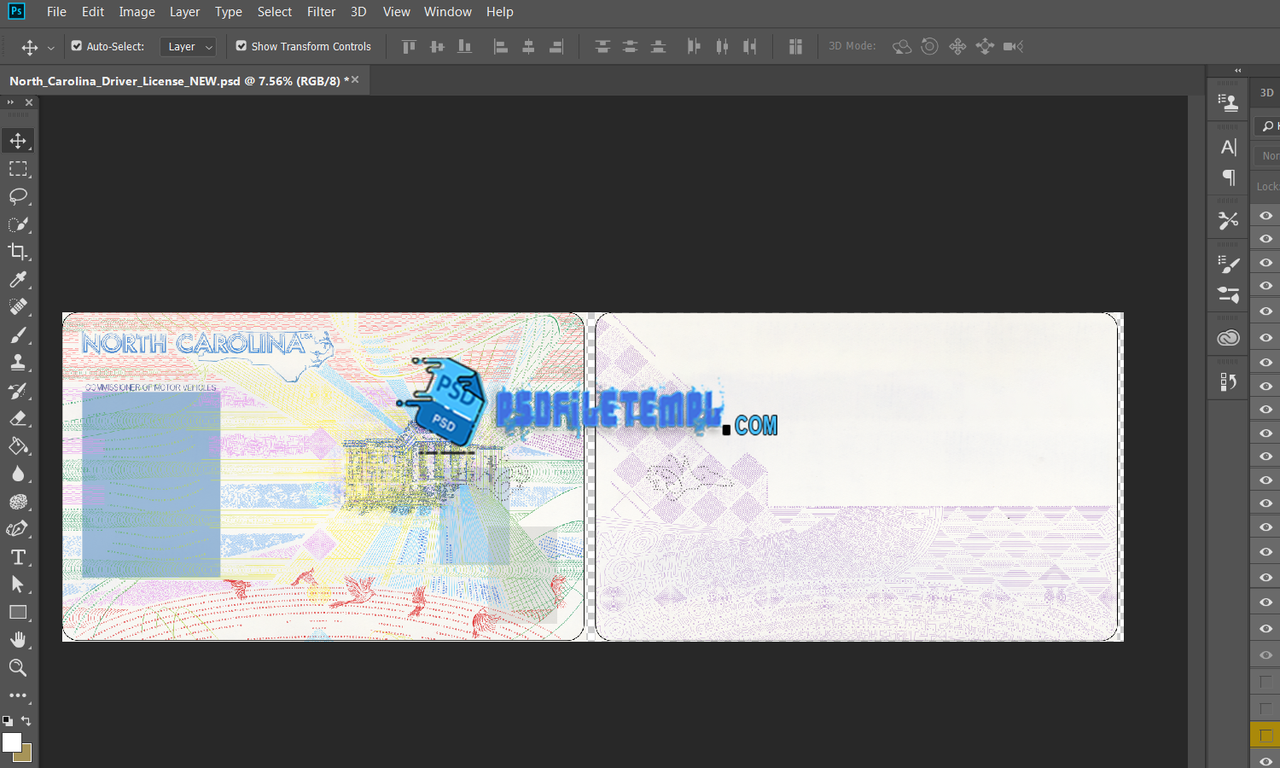Swap foreground and background colors
The image size is (1280, 768).
point(27,720)
